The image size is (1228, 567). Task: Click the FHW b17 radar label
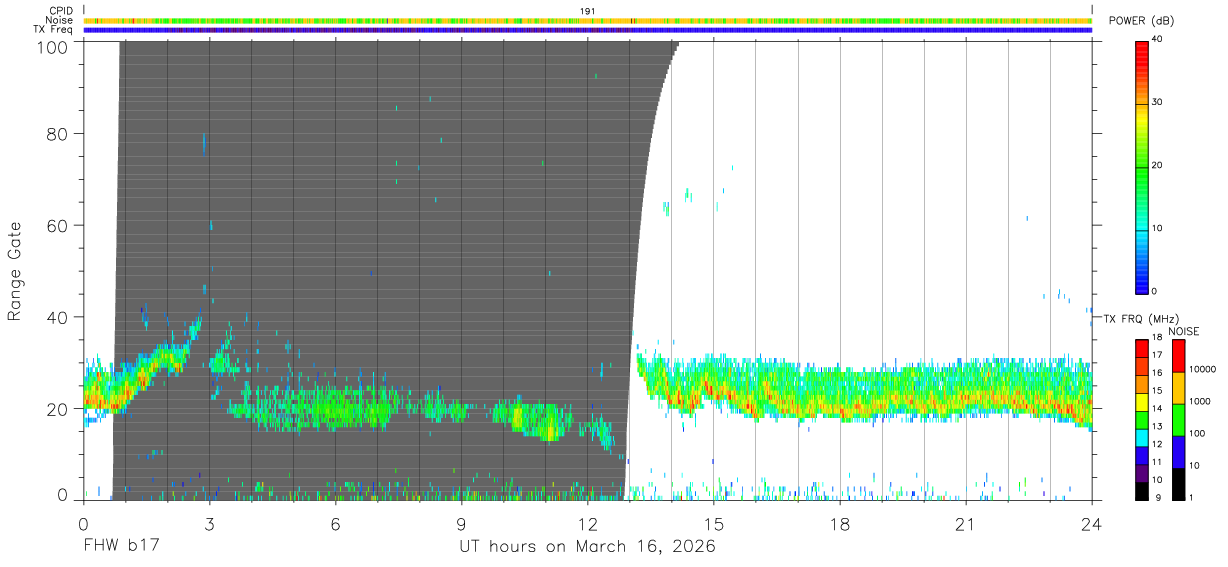120,546
